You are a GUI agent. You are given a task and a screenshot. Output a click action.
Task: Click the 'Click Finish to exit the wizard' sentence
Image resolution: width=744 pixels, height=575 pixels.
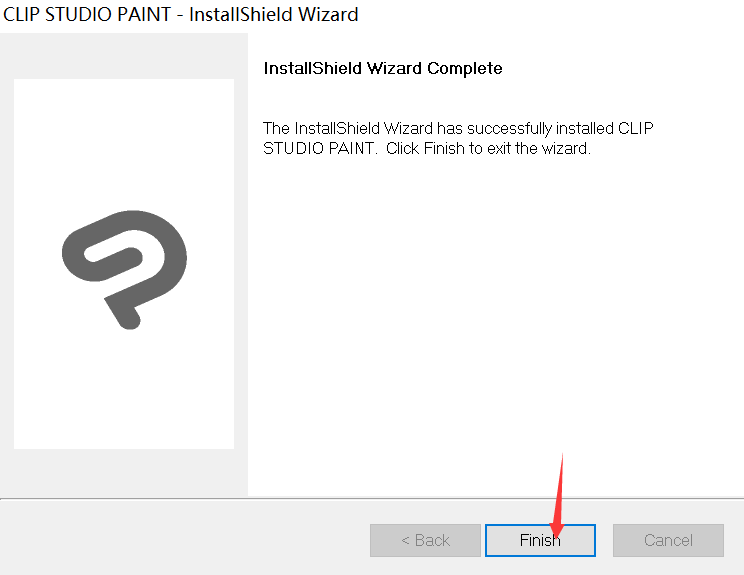[x=488, y=148]
